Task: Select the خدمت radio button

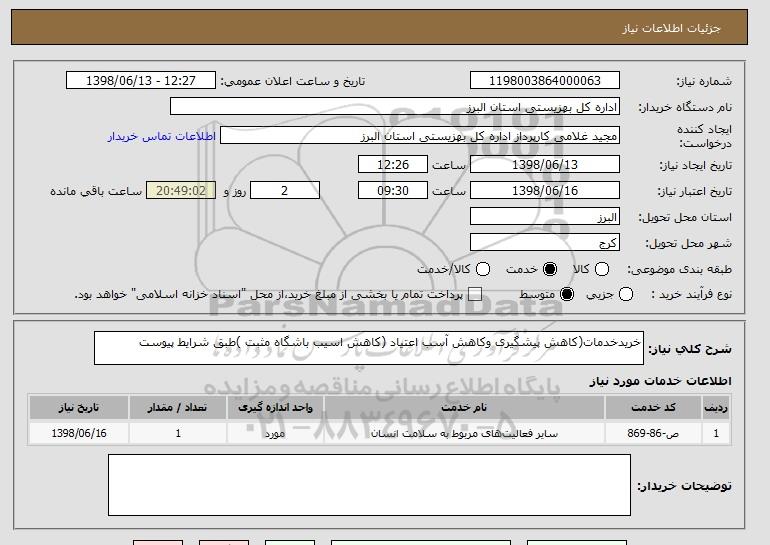Action: click(x=550, y=269)
